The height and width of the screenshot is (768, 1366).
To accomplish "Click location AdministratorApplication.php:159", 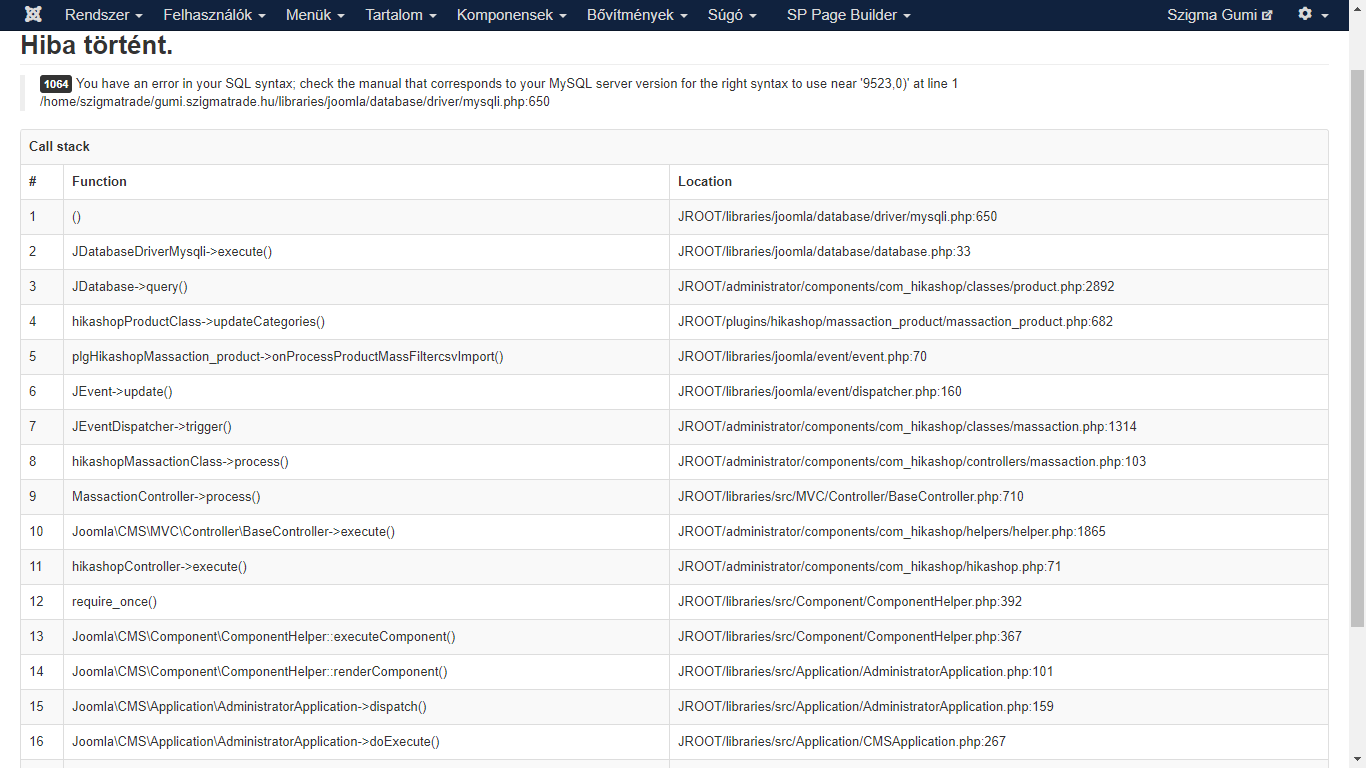I will 866,706.
